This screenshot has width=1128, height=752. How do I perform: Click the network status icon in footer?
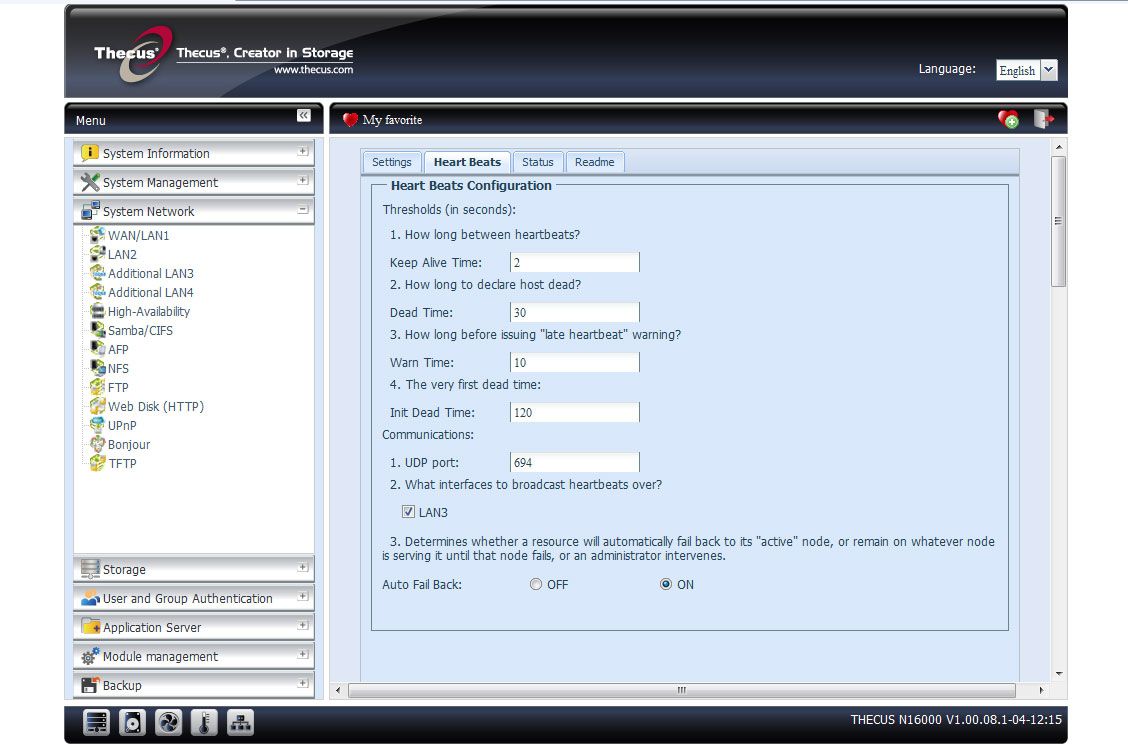point(240,722)
